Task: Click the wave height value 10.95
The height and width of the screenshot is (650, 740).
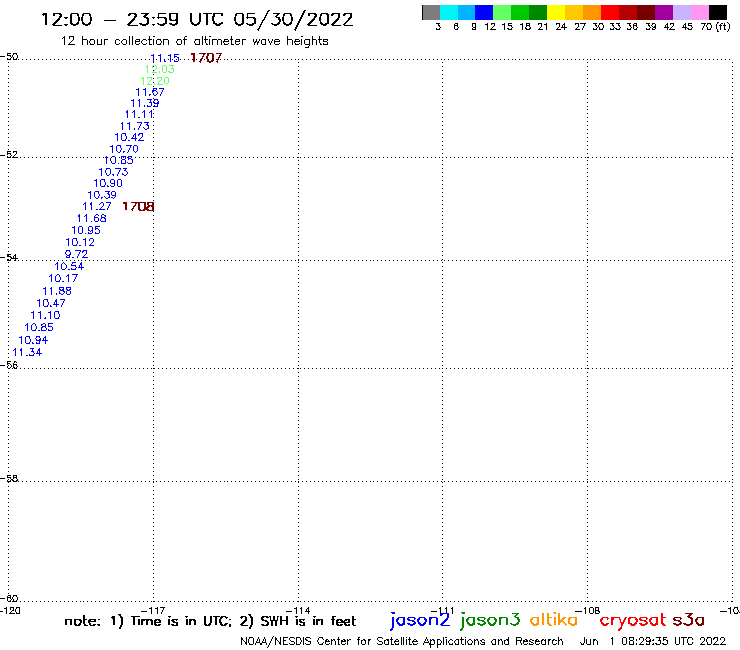Action: tap(86, 230)
